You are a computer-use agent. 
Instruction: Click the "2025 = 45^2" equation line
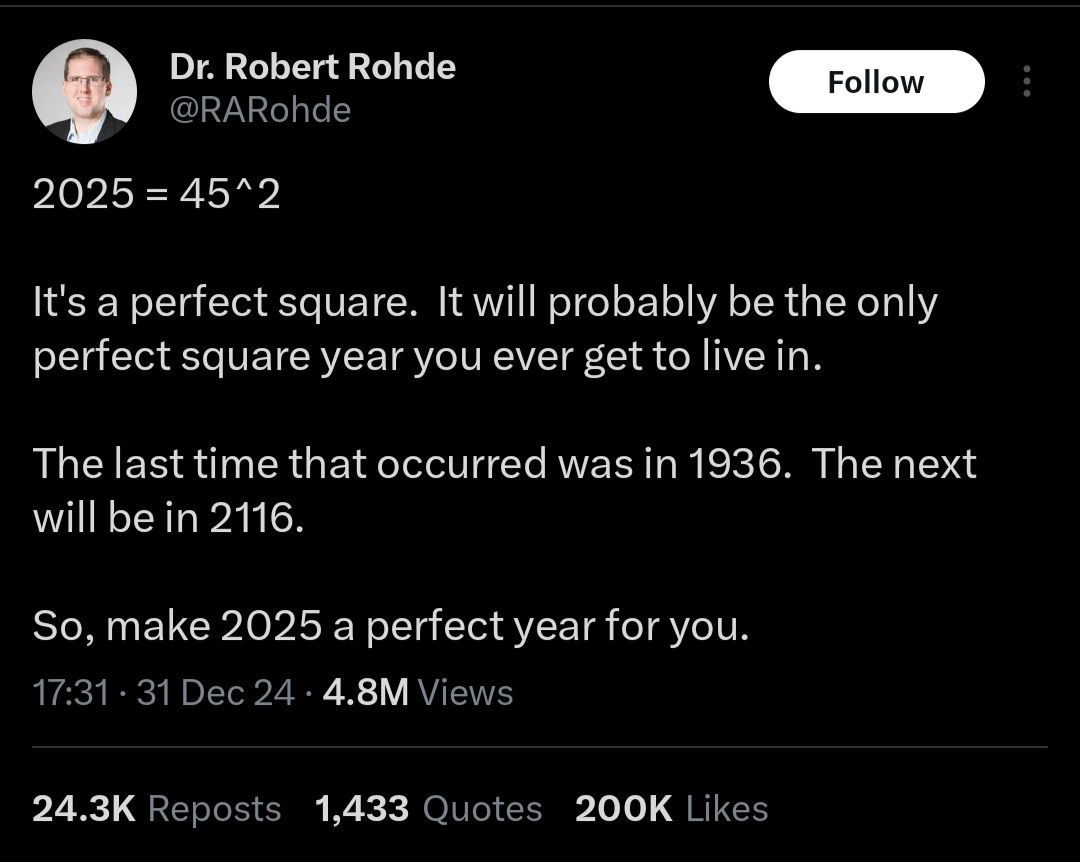click(156, 194)
